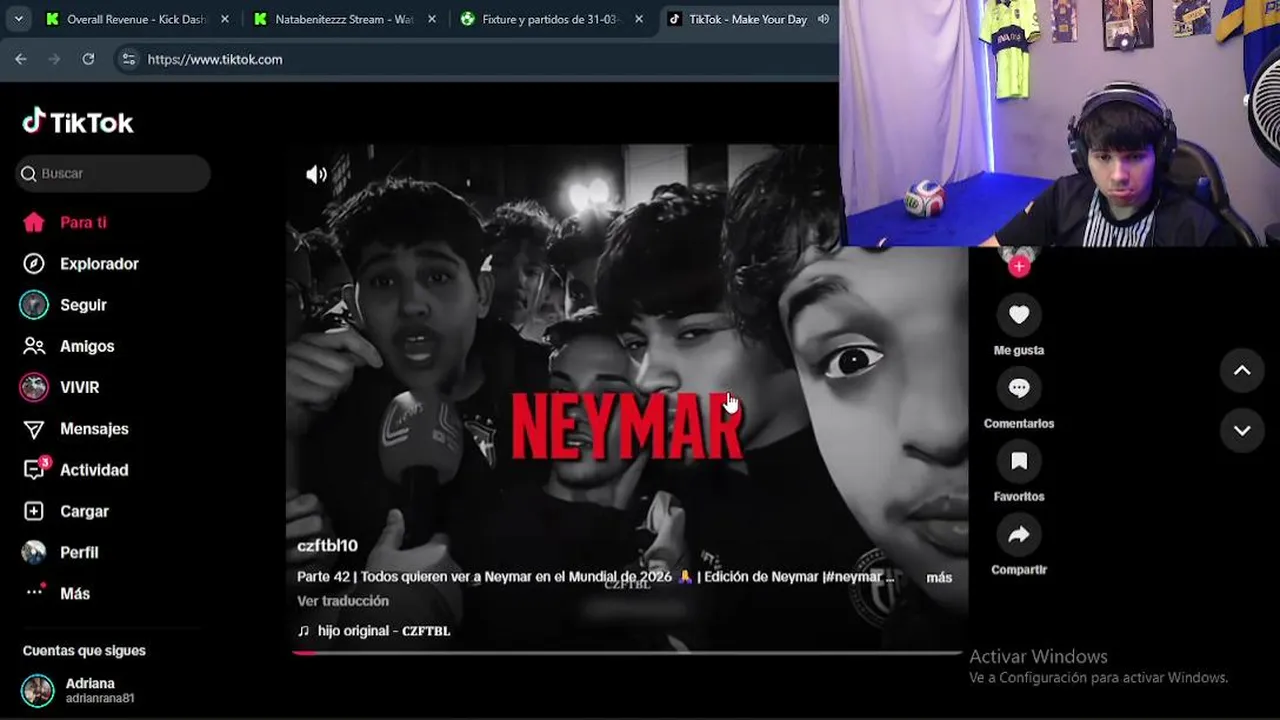Select the TikTok Make Your Day tab
Viewport: 1280px width, 720px height.
click(x=748, y=19)
